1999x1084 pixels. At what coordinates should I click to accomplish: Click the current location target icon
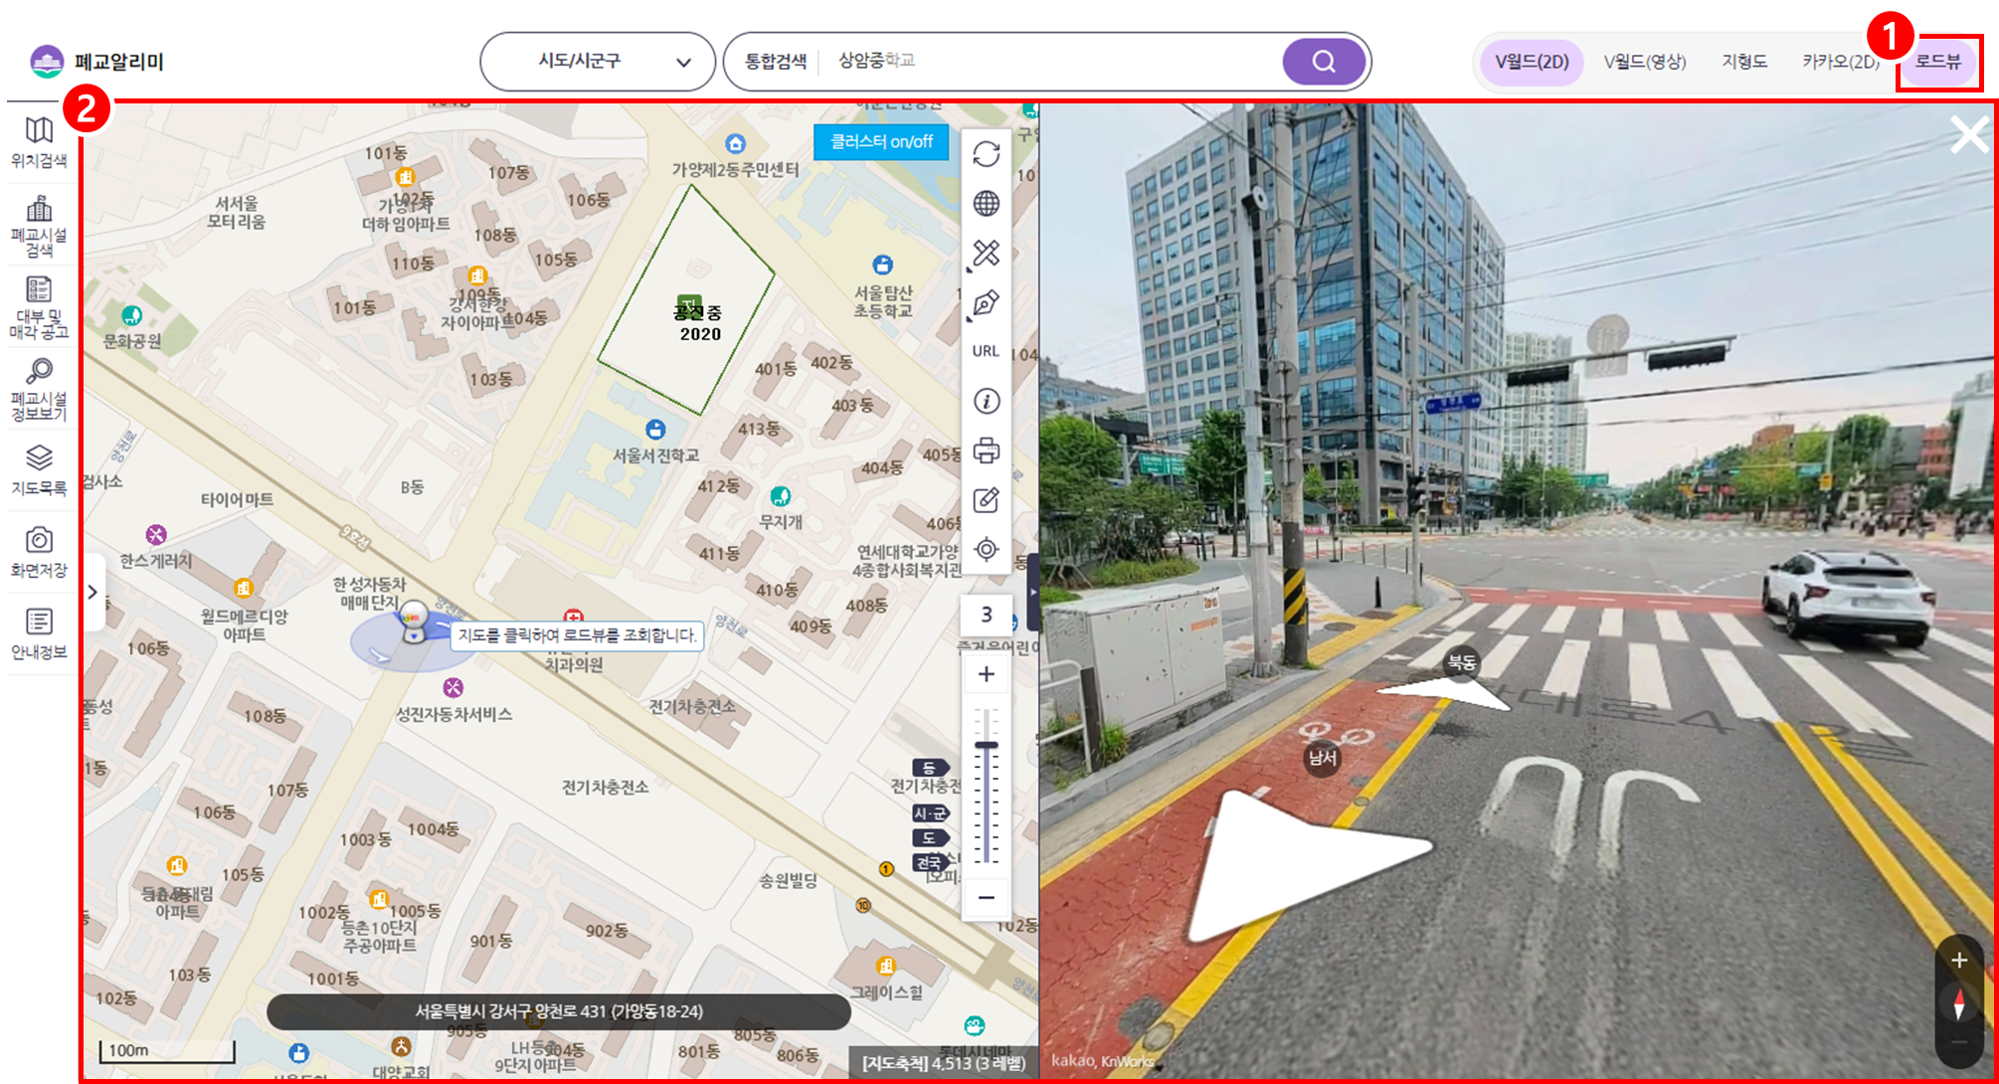(x=986, y=549)
